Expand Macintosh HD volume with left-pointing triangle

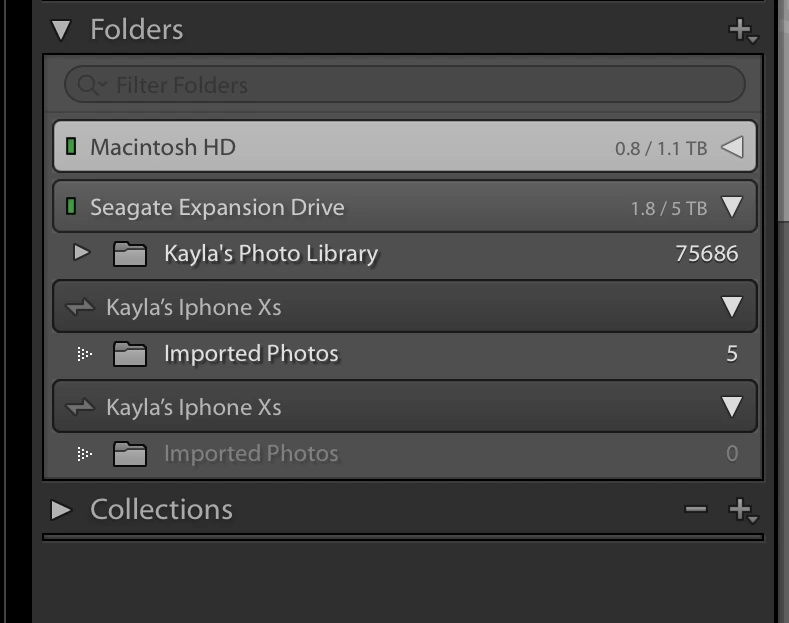pyautogui.click(x=732, y=147)
